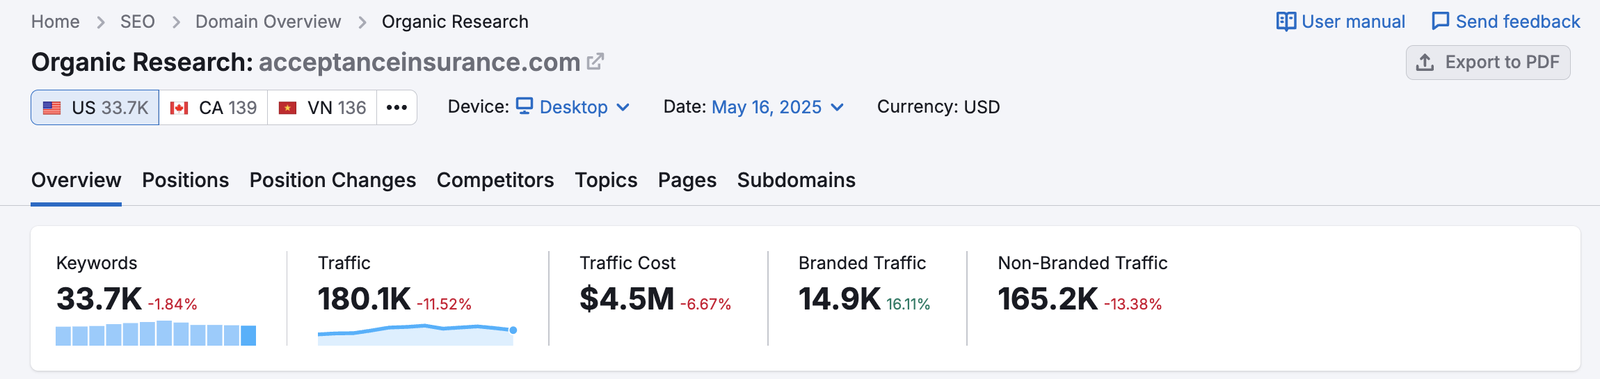
Task: Select the CA 139 database toggle
Action: [x=213, y=108]
